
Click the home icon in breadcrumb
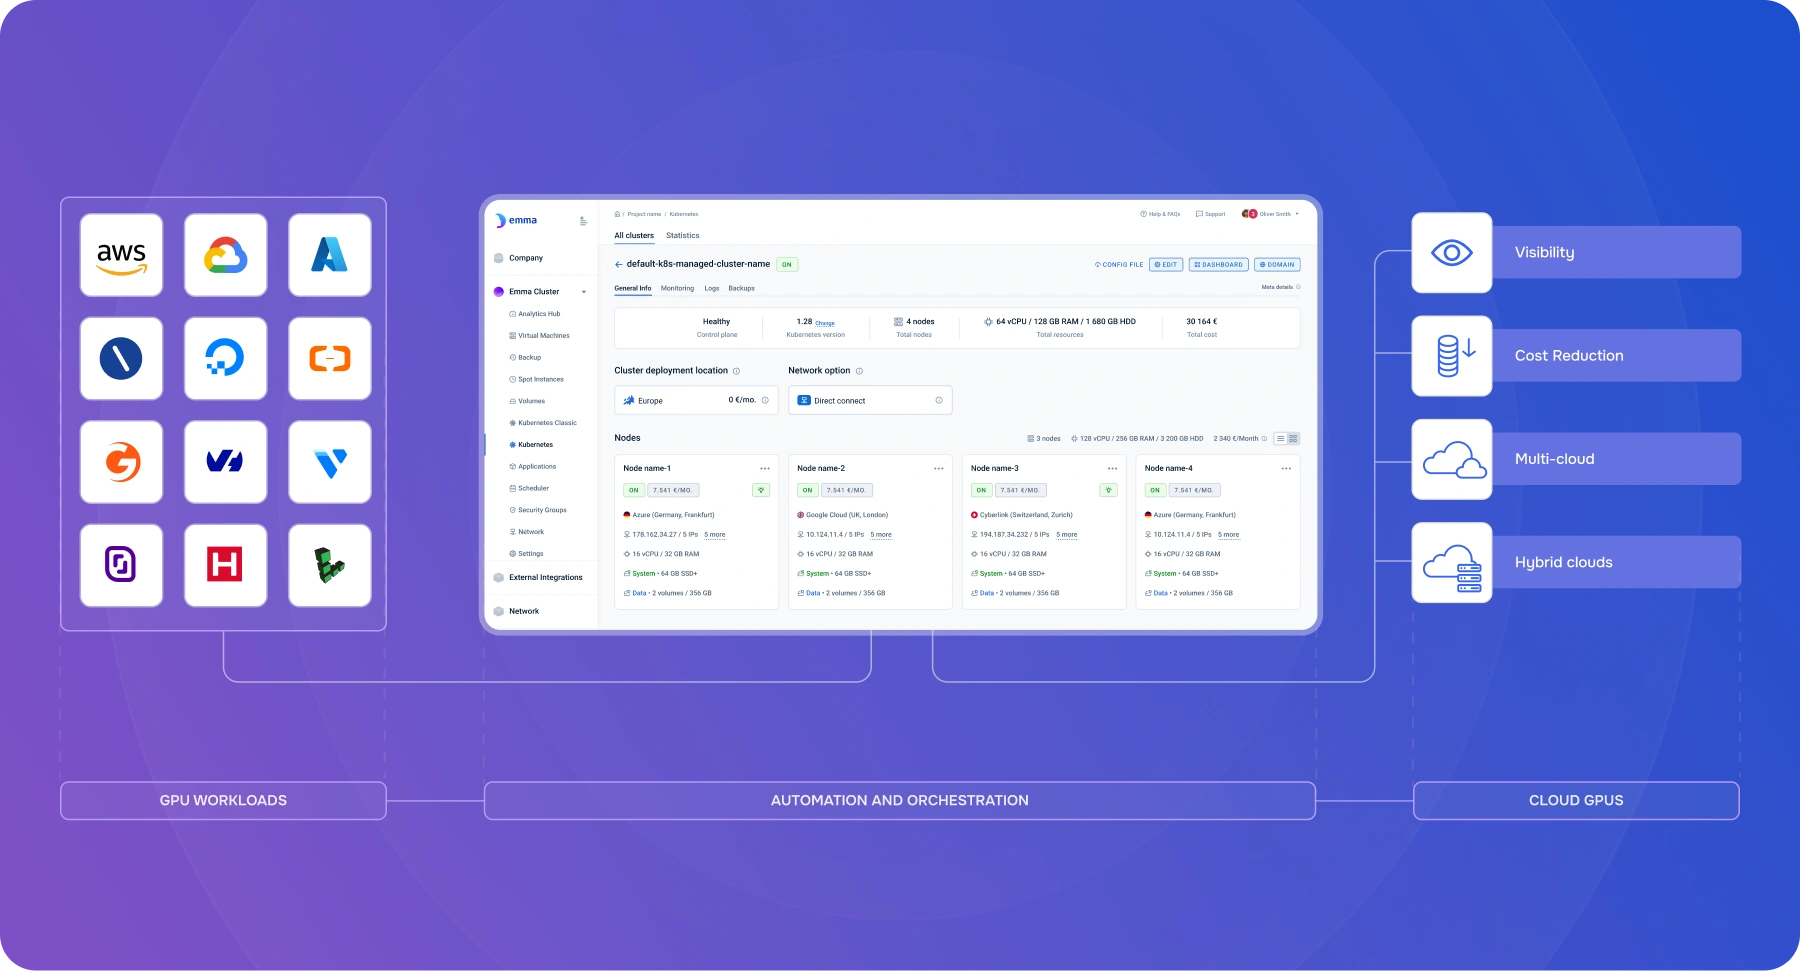[617, 214]
